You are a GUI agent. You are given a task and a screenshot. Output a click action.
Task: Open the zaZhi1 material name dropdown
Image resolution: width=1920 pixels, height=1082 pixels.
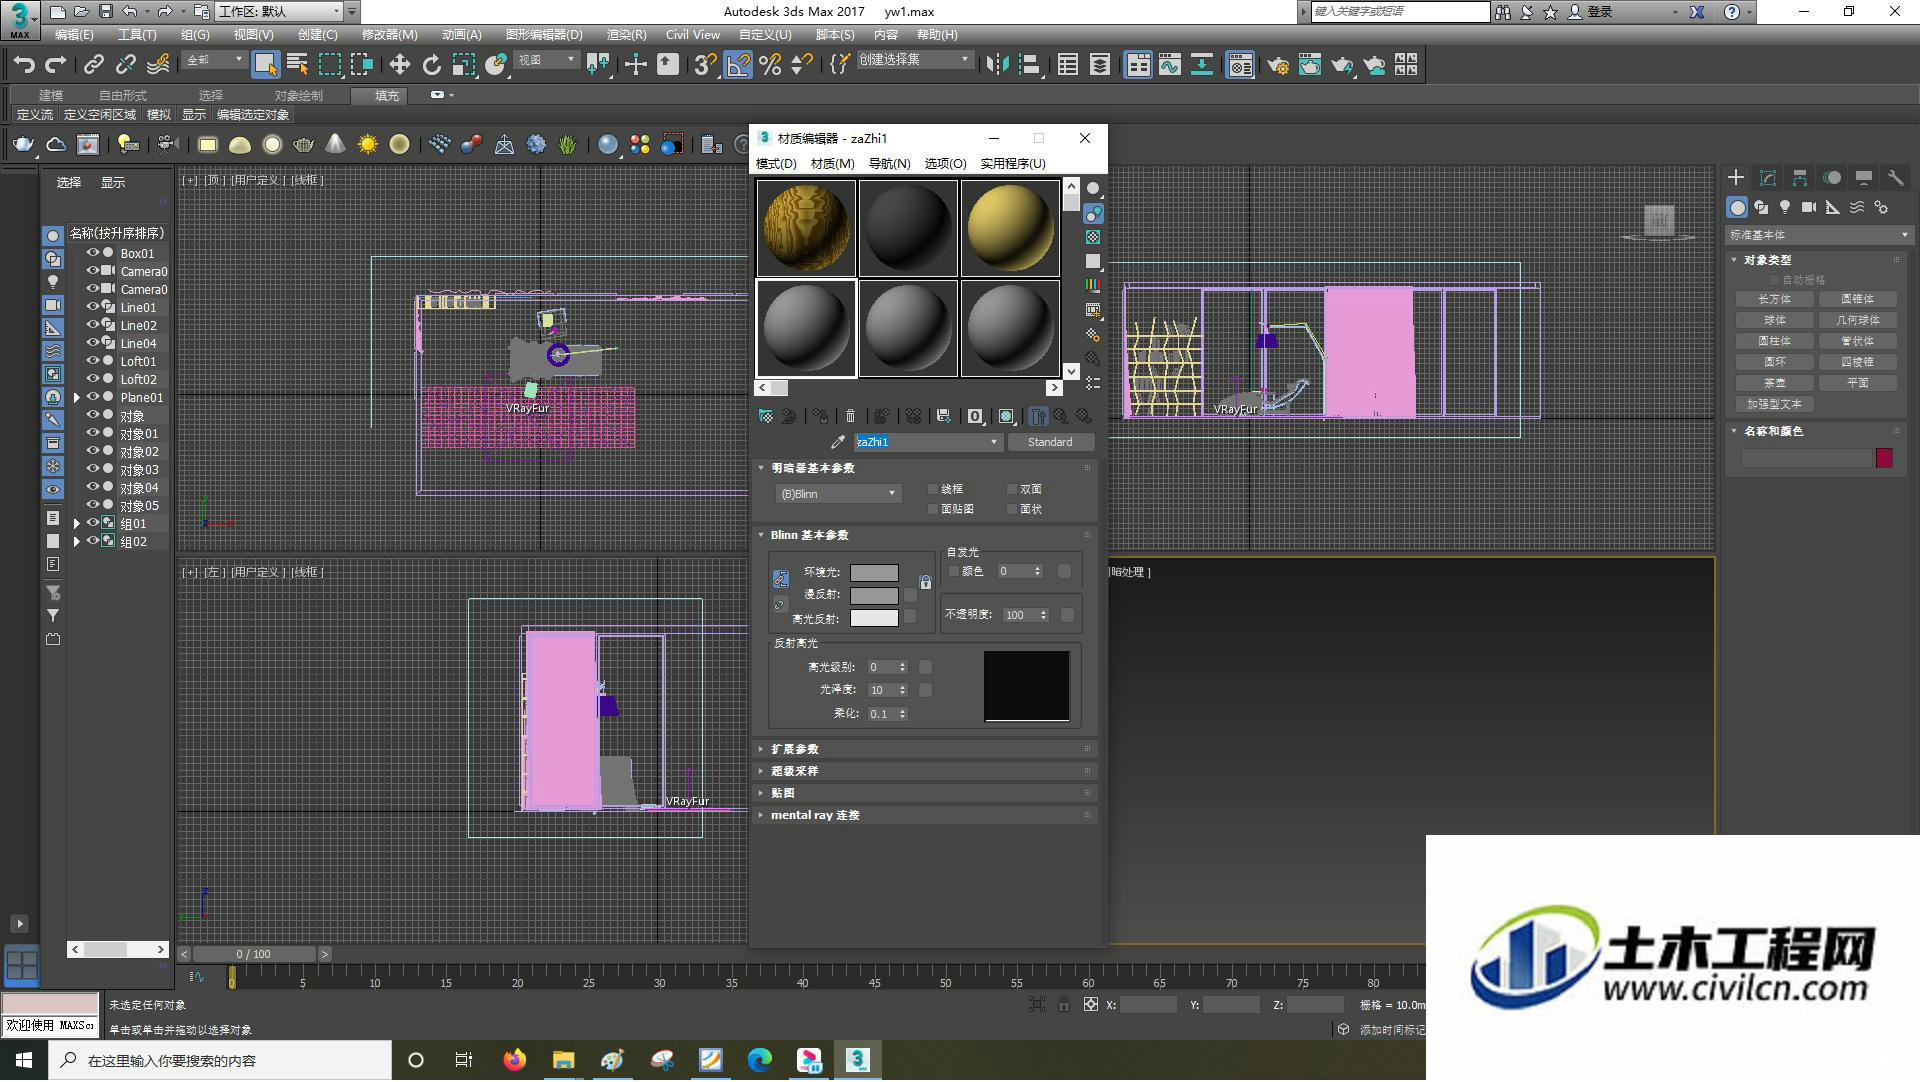[x=994, y=442]
